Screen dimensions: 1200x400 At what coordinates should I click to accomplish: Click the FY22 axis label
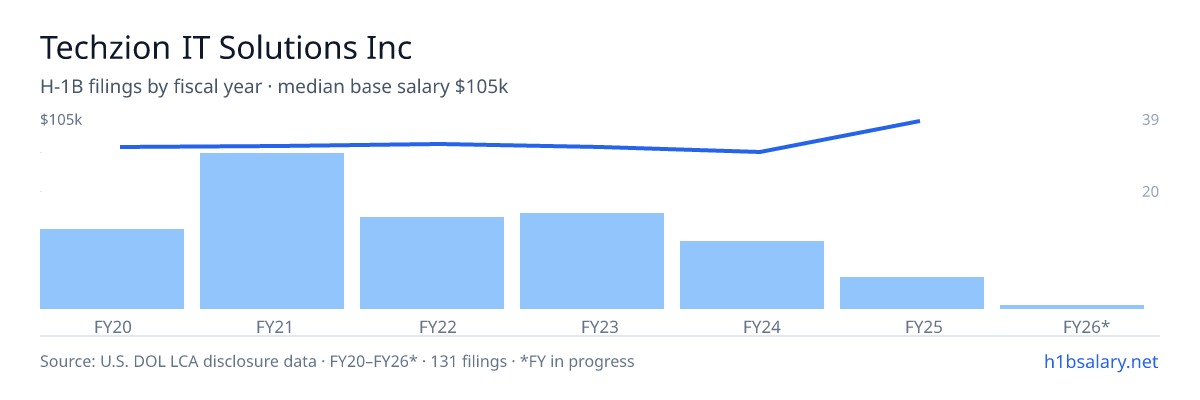432,326
